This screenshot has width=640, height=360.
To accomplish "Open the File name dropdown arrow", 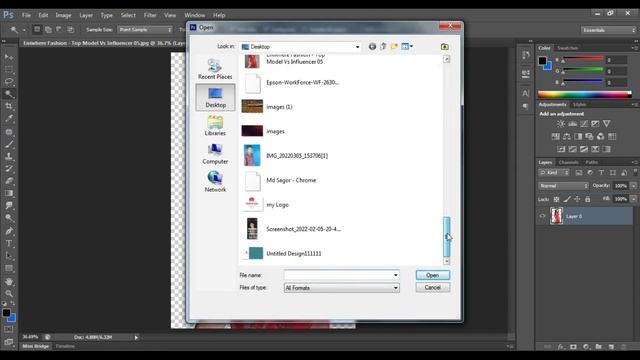I will (x=396, y=275).
